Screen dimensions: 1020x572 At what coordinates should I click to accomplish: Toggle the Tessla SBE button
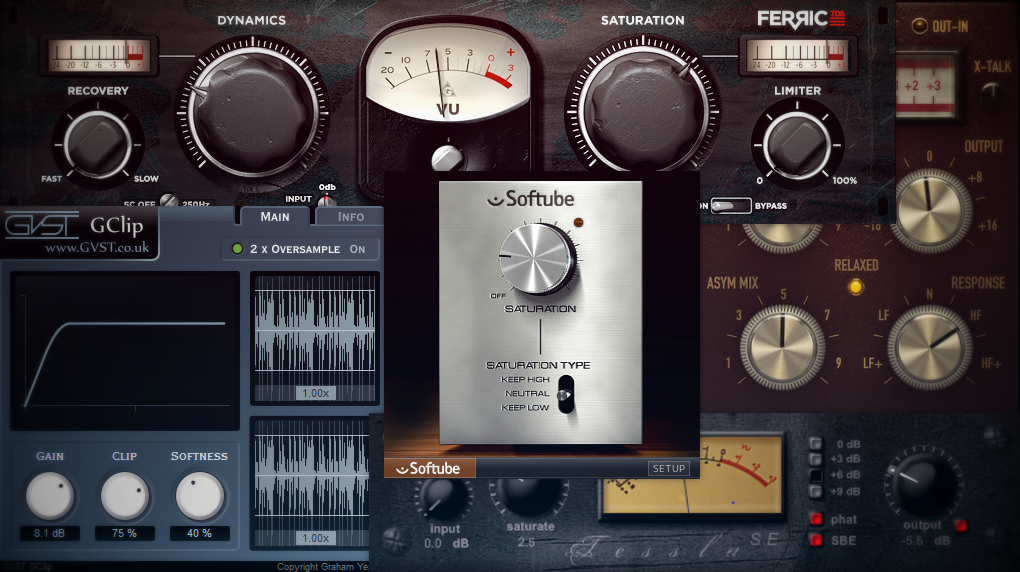[815, 540]
